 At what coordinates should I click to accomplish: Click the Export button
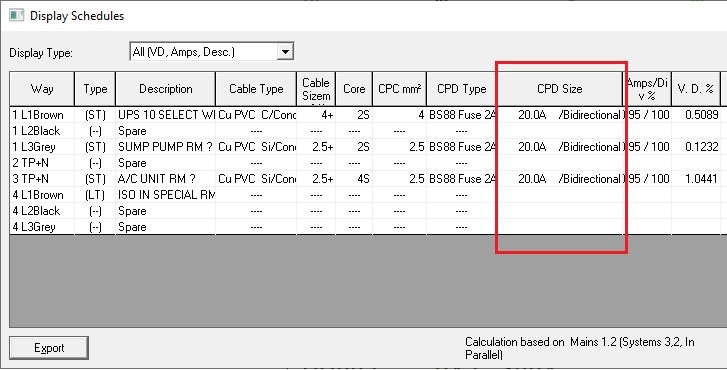pos(49,348)
